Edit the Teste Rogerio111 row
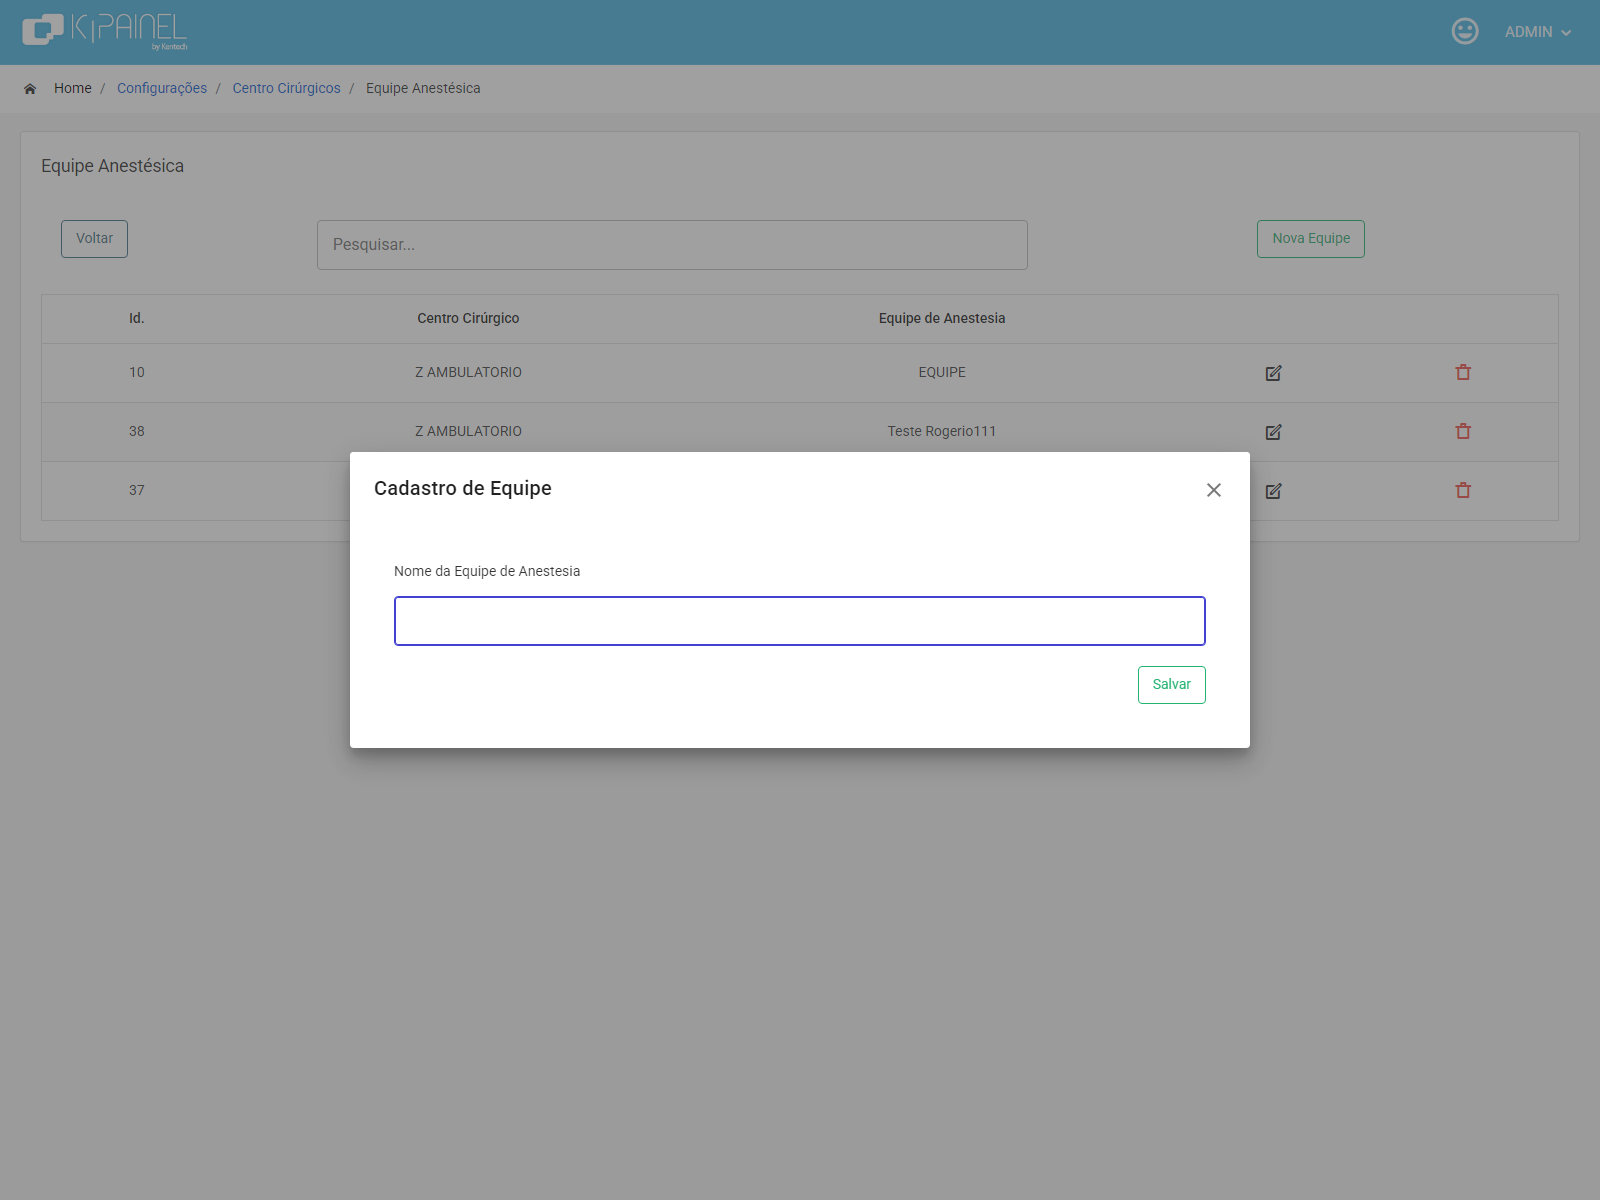1600x1200 pixels. pyautogui.click(x=1273, y=432)
